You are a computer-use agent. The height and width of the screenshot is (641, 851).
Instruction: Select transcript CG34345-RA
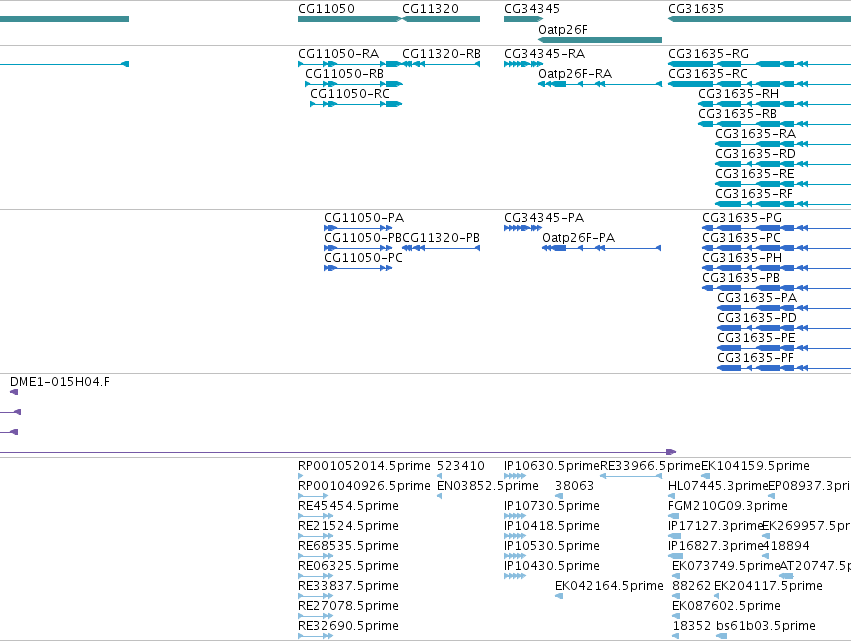(545, 54)
